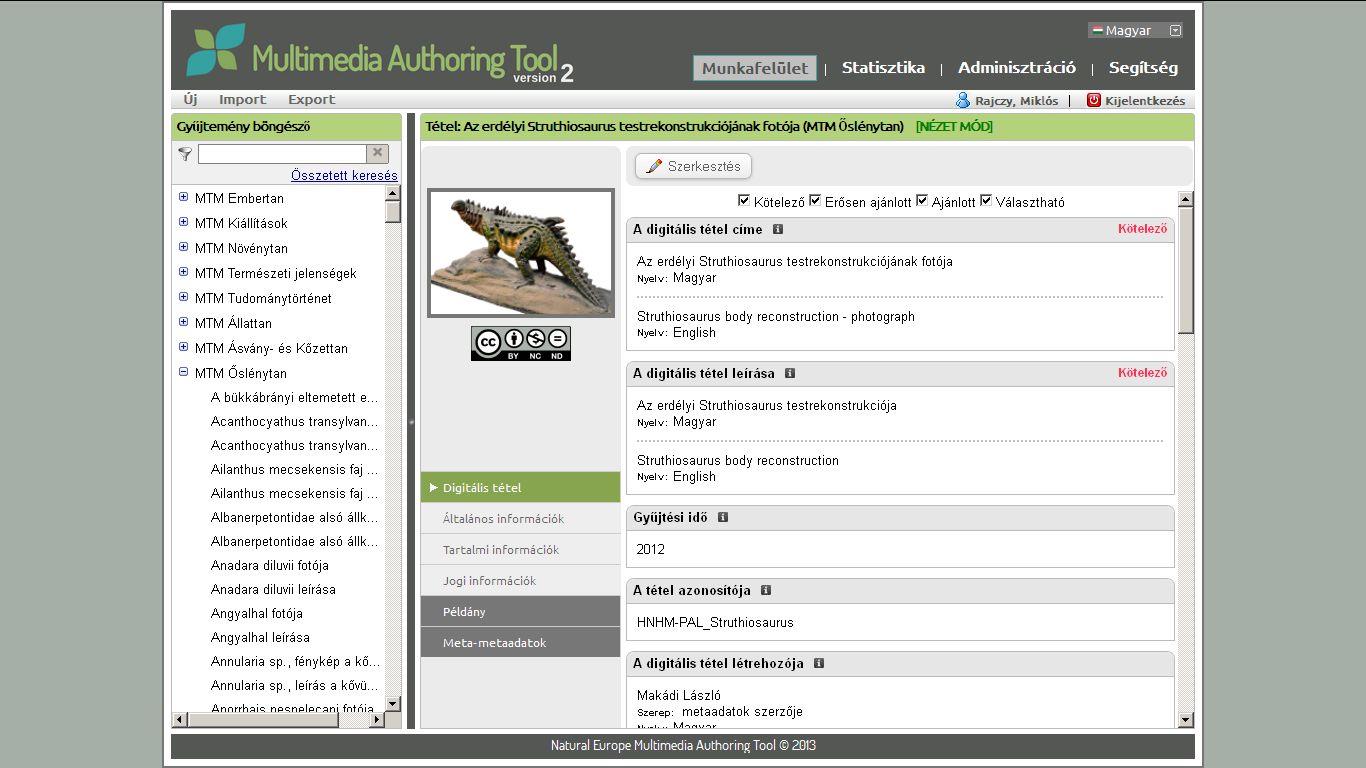Click the Struthiosaurus reconstruction thumbnail image
Viewport: 1366px width, 768px height.
tap(521, 253)
